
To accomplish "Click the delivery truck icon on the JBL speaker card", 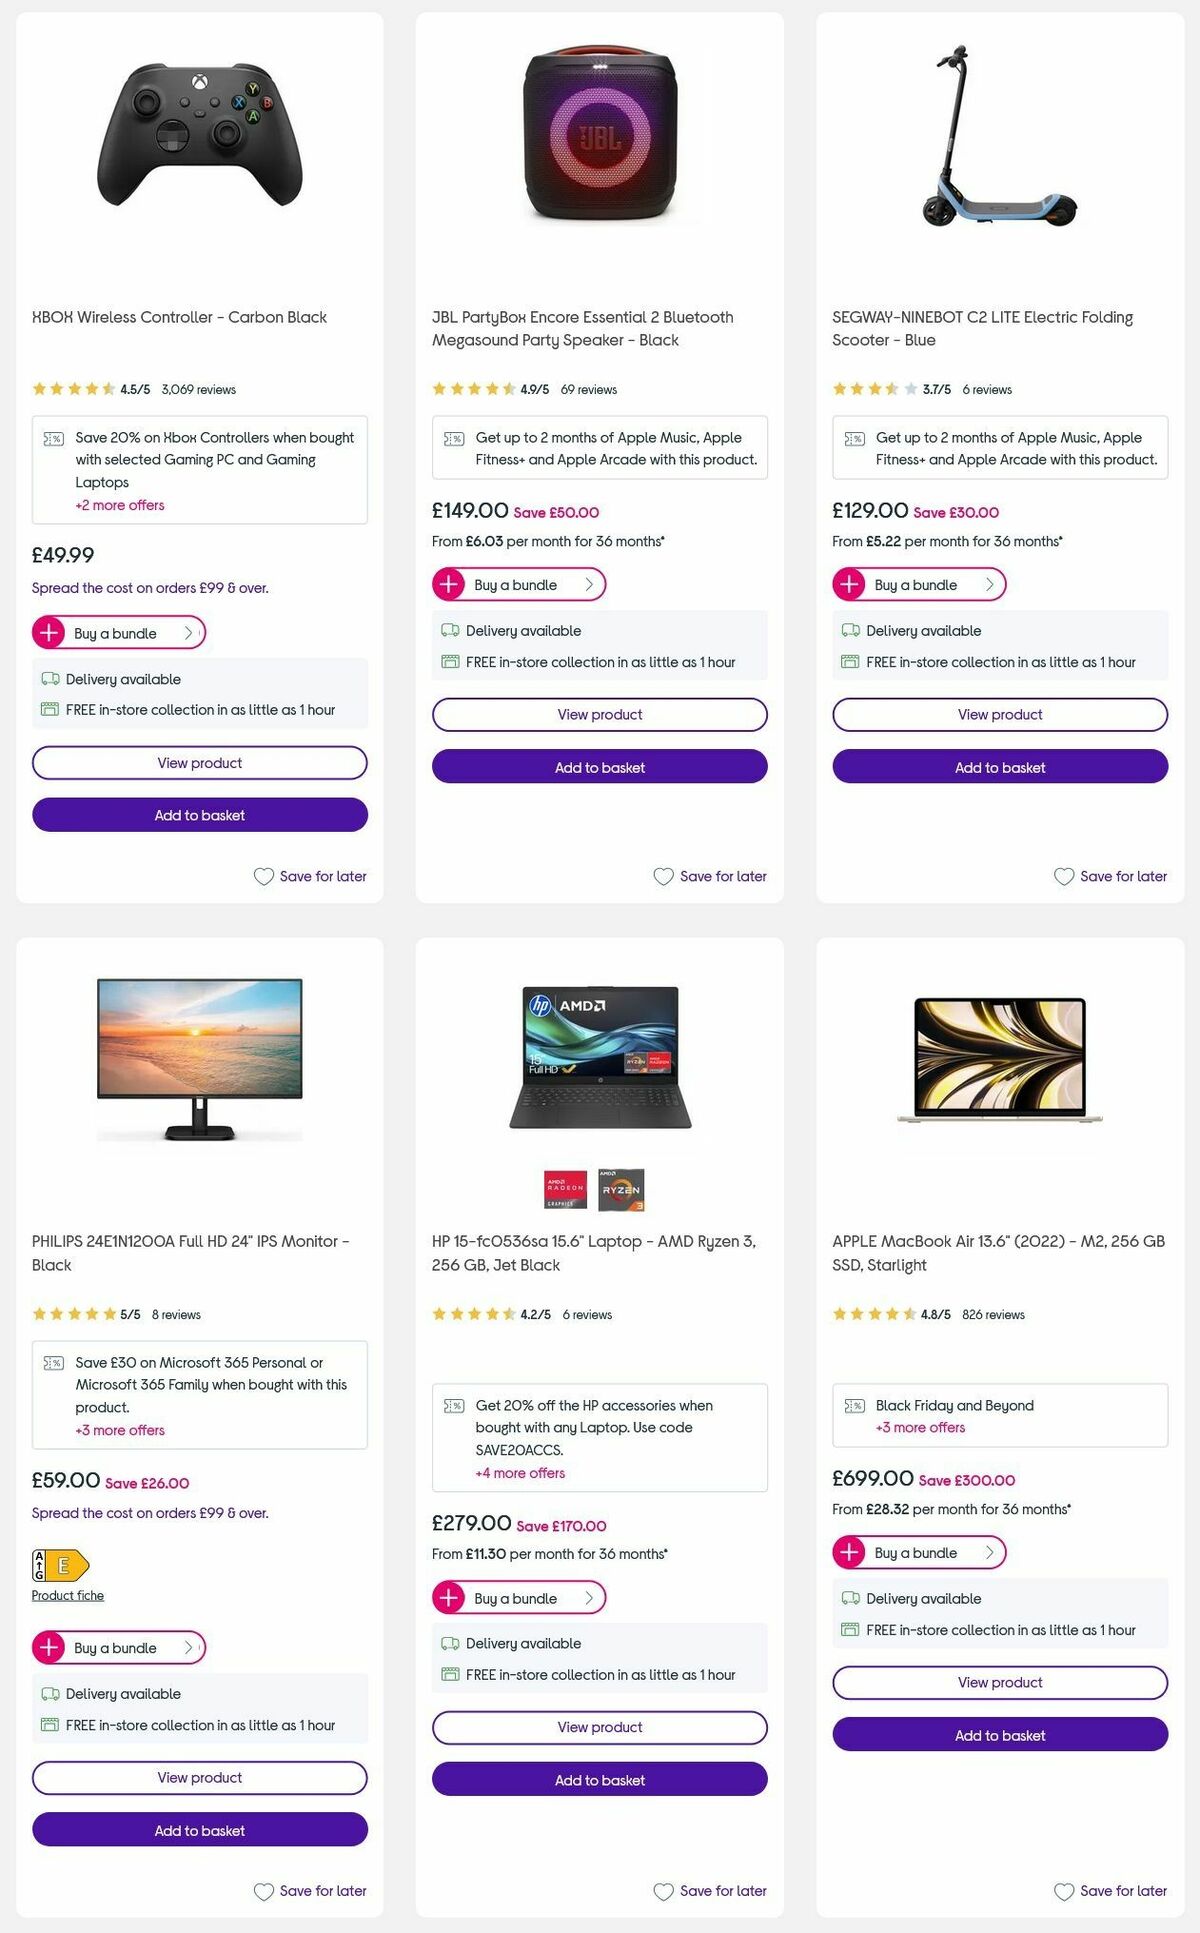I will (x=447, y=631).
